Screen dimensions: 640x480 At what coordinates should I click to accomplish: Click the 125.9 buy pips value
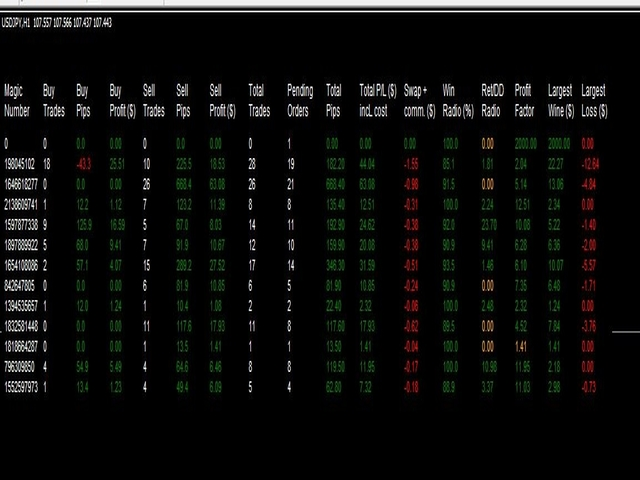coord(84,225)
